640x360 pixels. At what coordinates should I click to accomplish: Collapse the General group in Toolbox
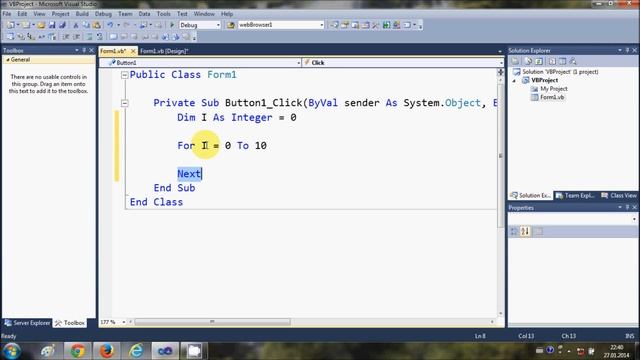click(x=8, y=60)
